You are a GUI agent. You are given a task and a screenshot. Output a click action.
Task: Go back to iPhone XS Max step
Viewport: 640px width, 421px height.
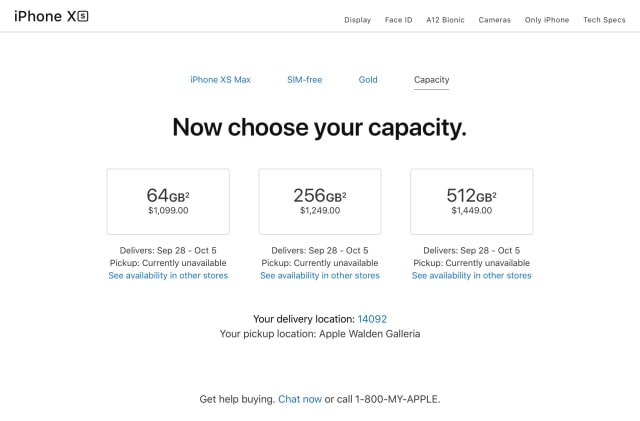[220, 80]
